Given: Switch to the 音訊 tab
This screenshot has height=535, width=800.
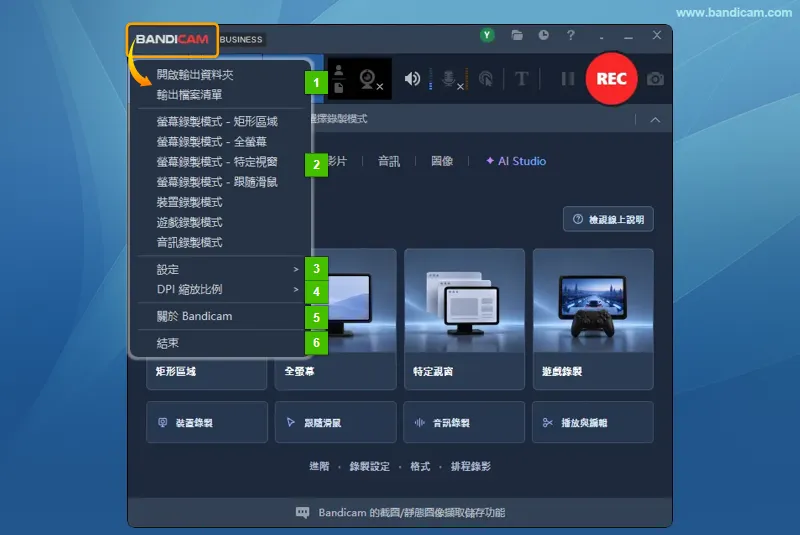Looking at the screenshot, I should (389, 161).
